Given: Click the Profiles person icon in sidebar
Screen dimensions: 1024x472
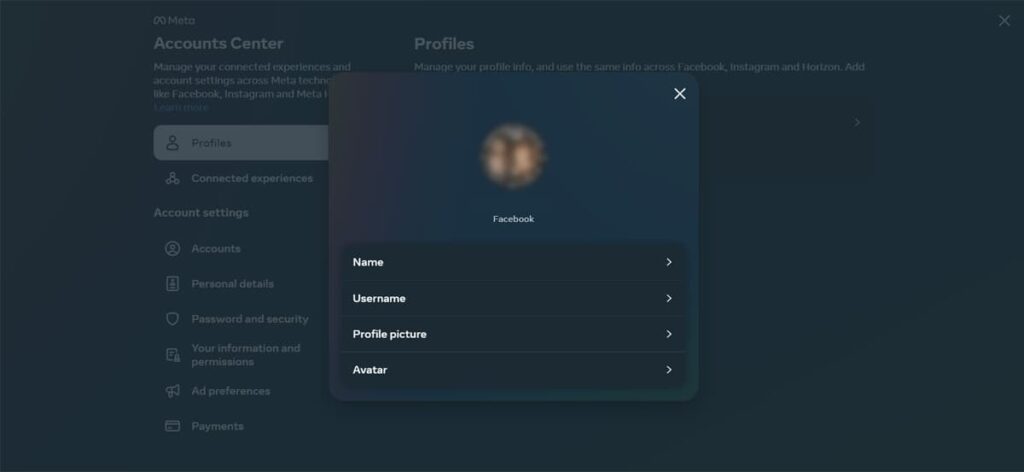Looking at the screenshot, I should pyautogui.click(x=172, y=143).
